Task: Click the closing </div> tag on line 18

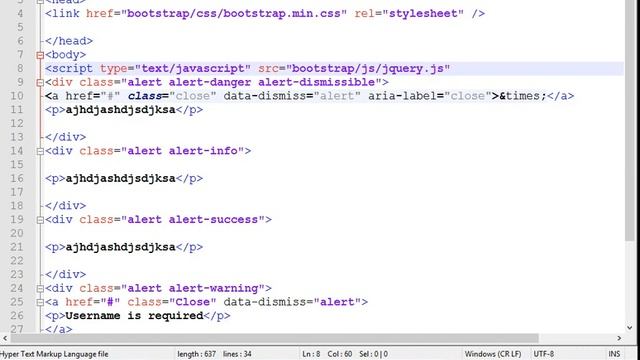Action: pos(66,205)
